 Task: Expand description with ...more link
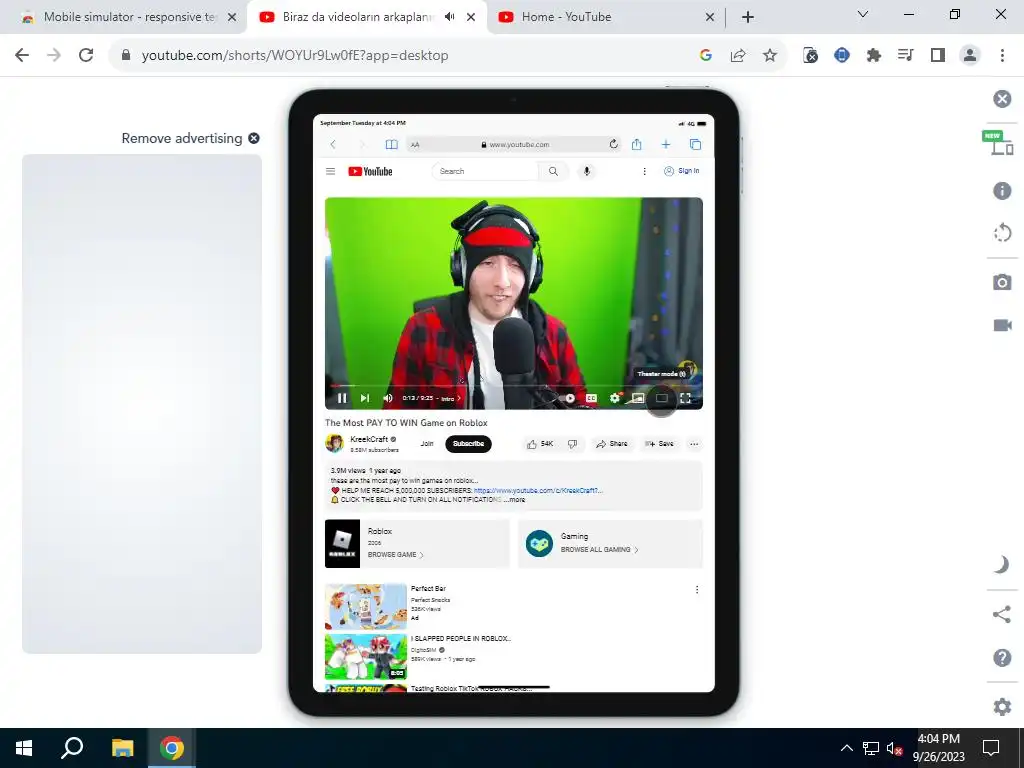click(x=514, y=500)
